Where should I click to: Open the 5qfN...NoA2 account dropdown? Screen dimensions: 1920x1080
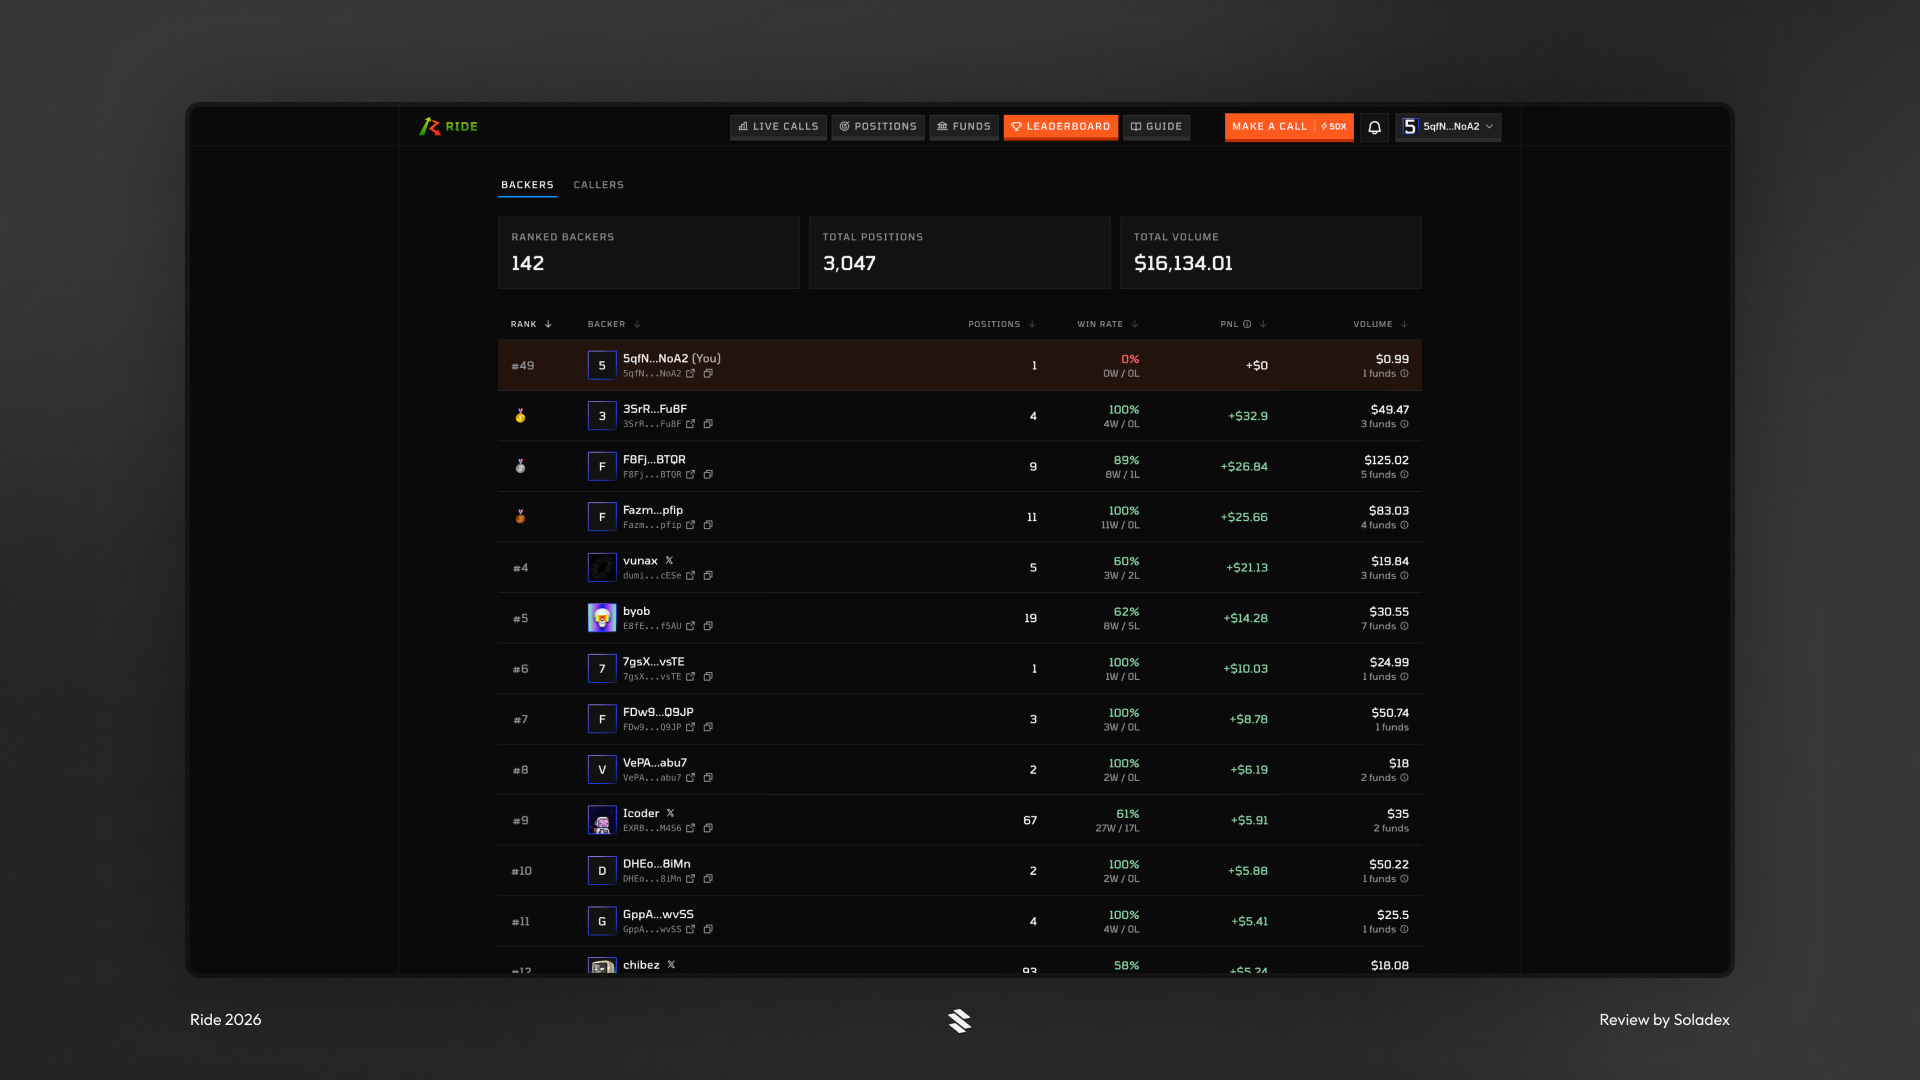coord(1448,127)
